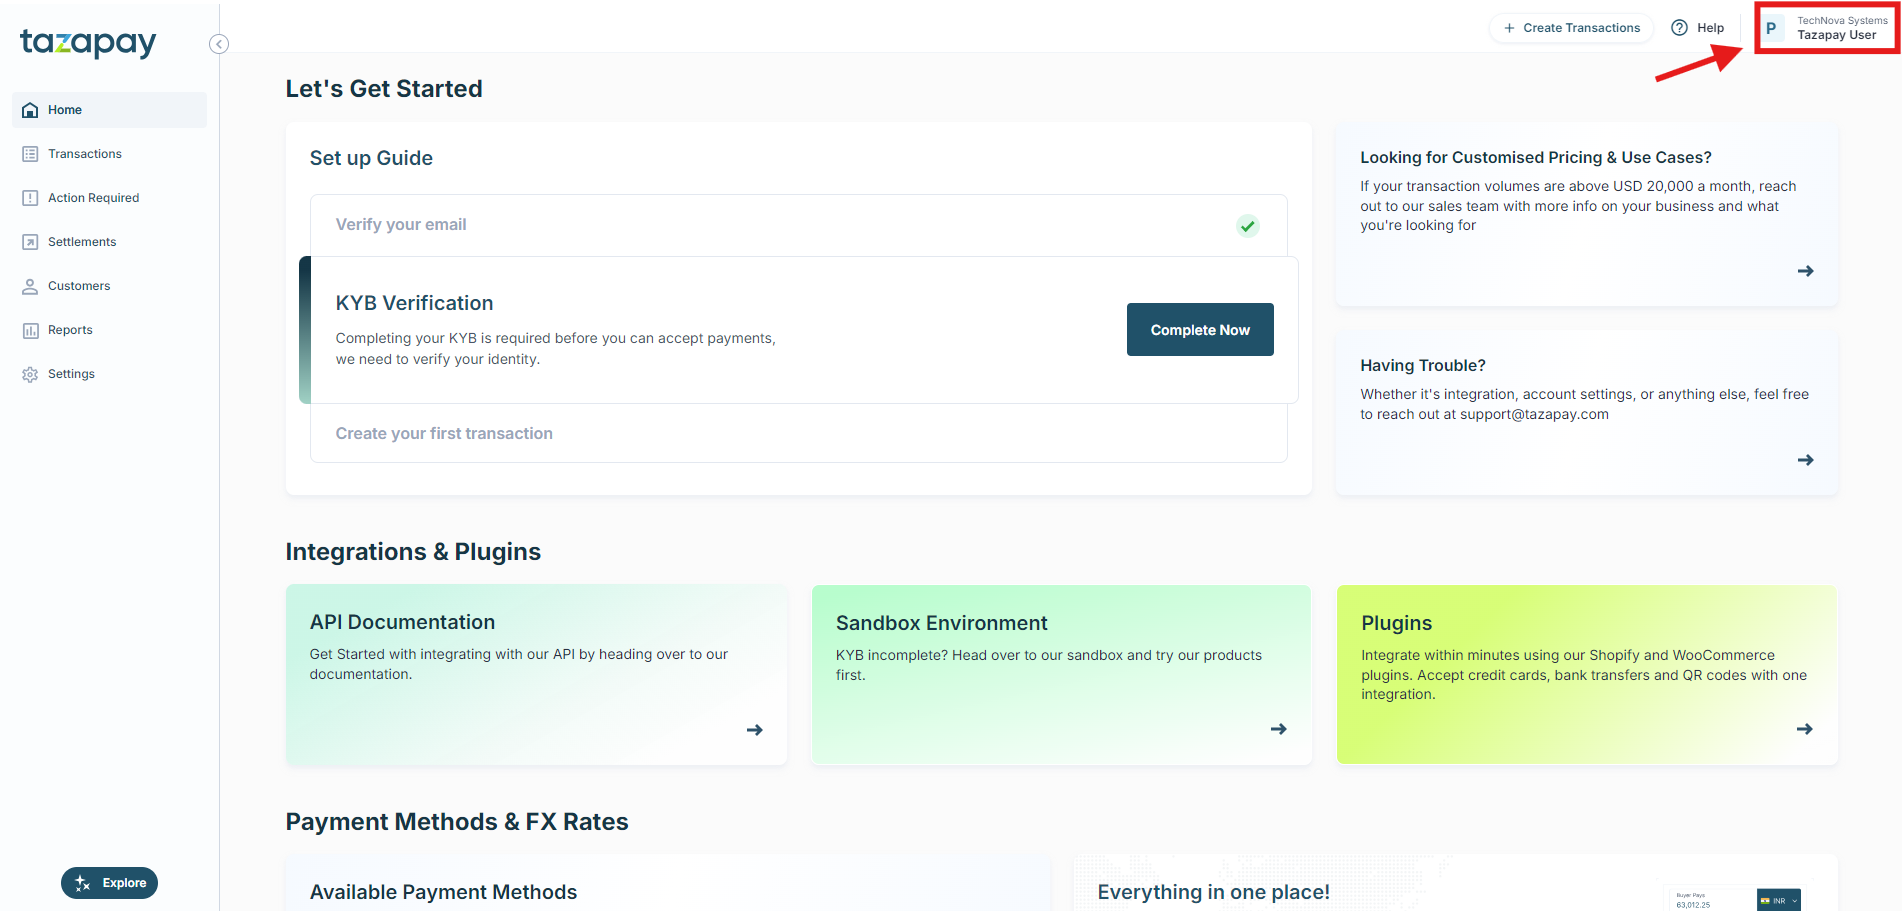Click the Set up Guide heading
The height and width of the screenshot is (911, 1902).
371,158
